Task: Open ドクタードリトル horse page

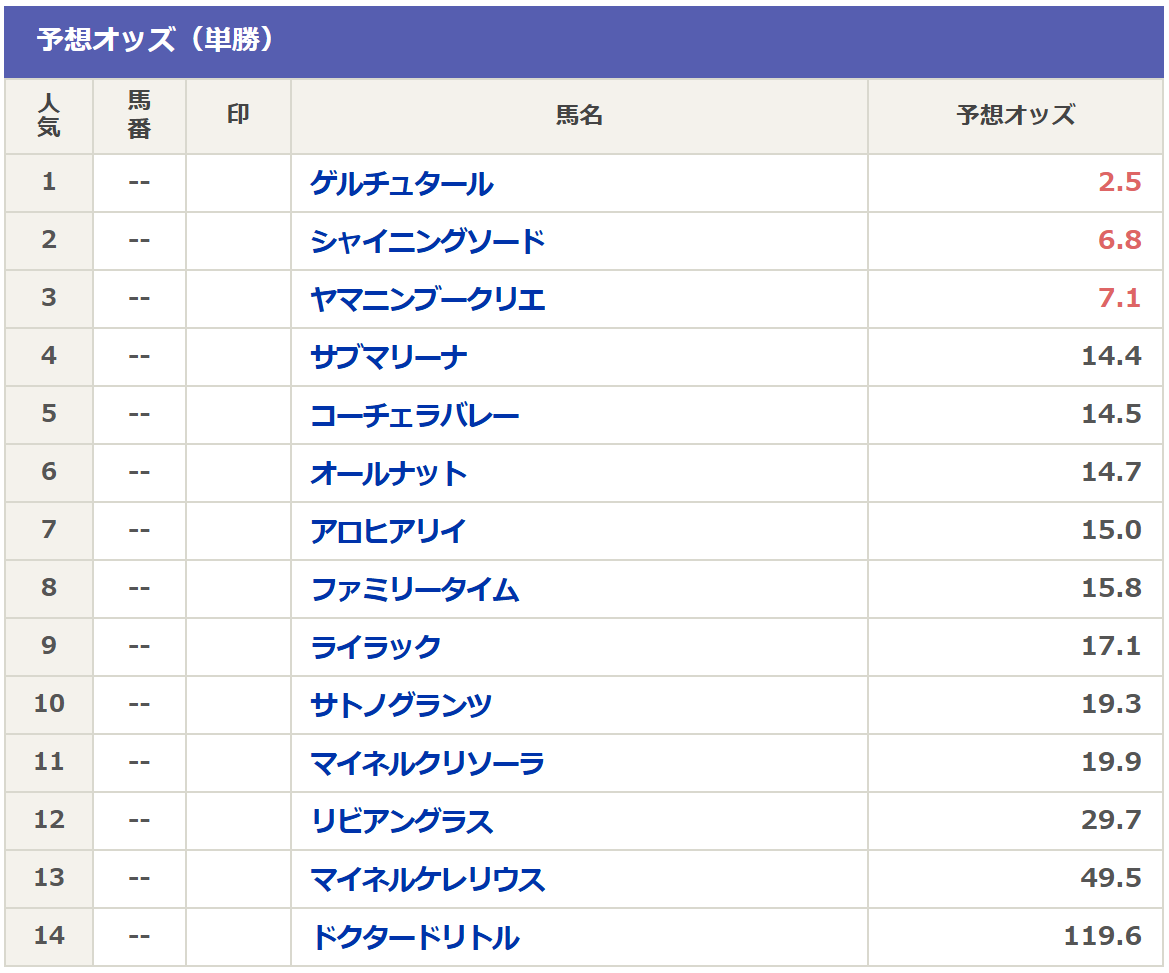Action: click(415, 938)
